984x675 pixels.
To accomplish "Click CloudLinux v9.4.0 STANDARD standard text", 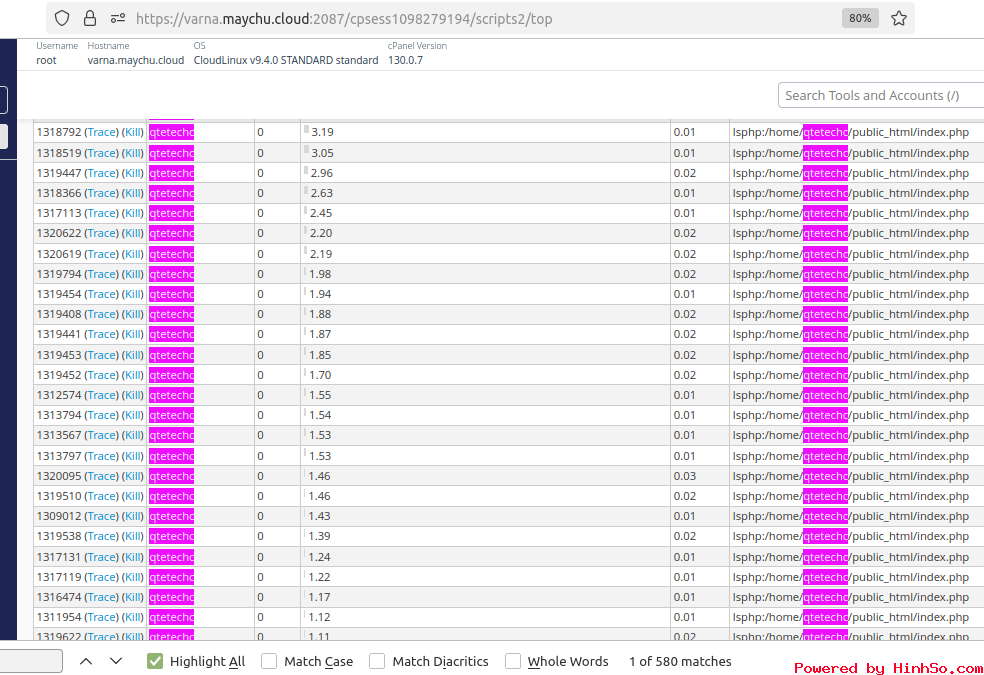I will (x=286, y=60).
